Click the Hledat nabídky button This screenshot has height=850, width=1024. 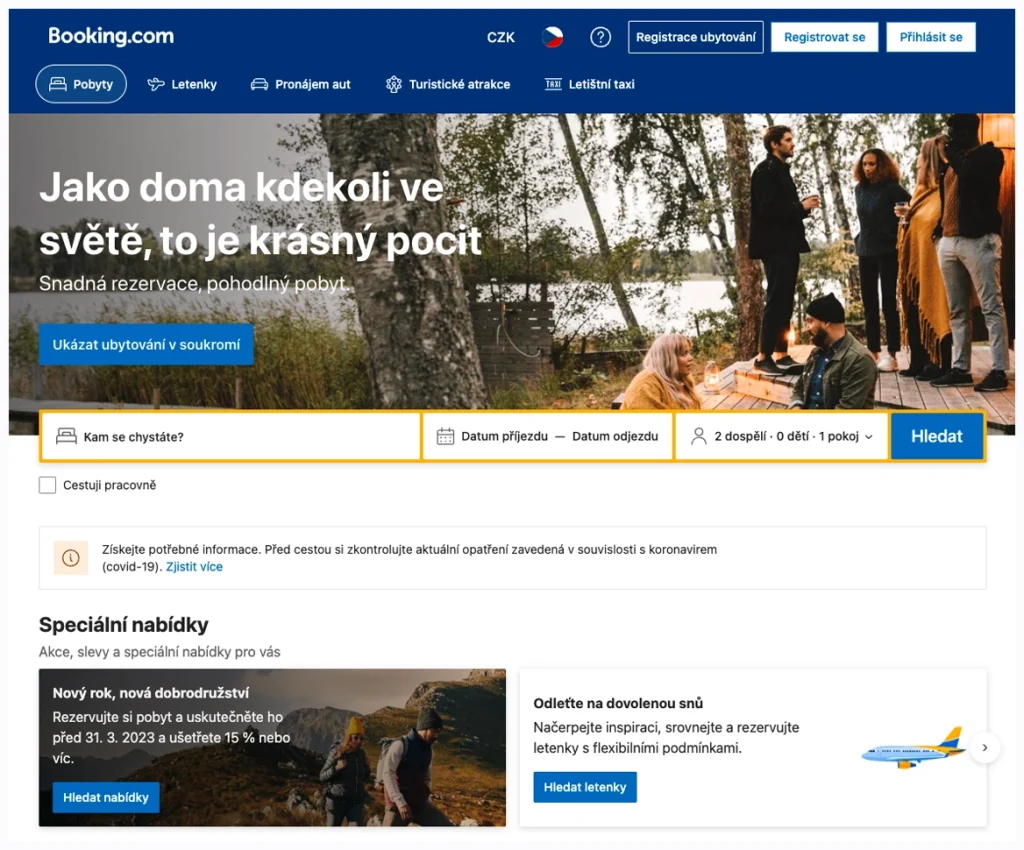coord(106,797)
